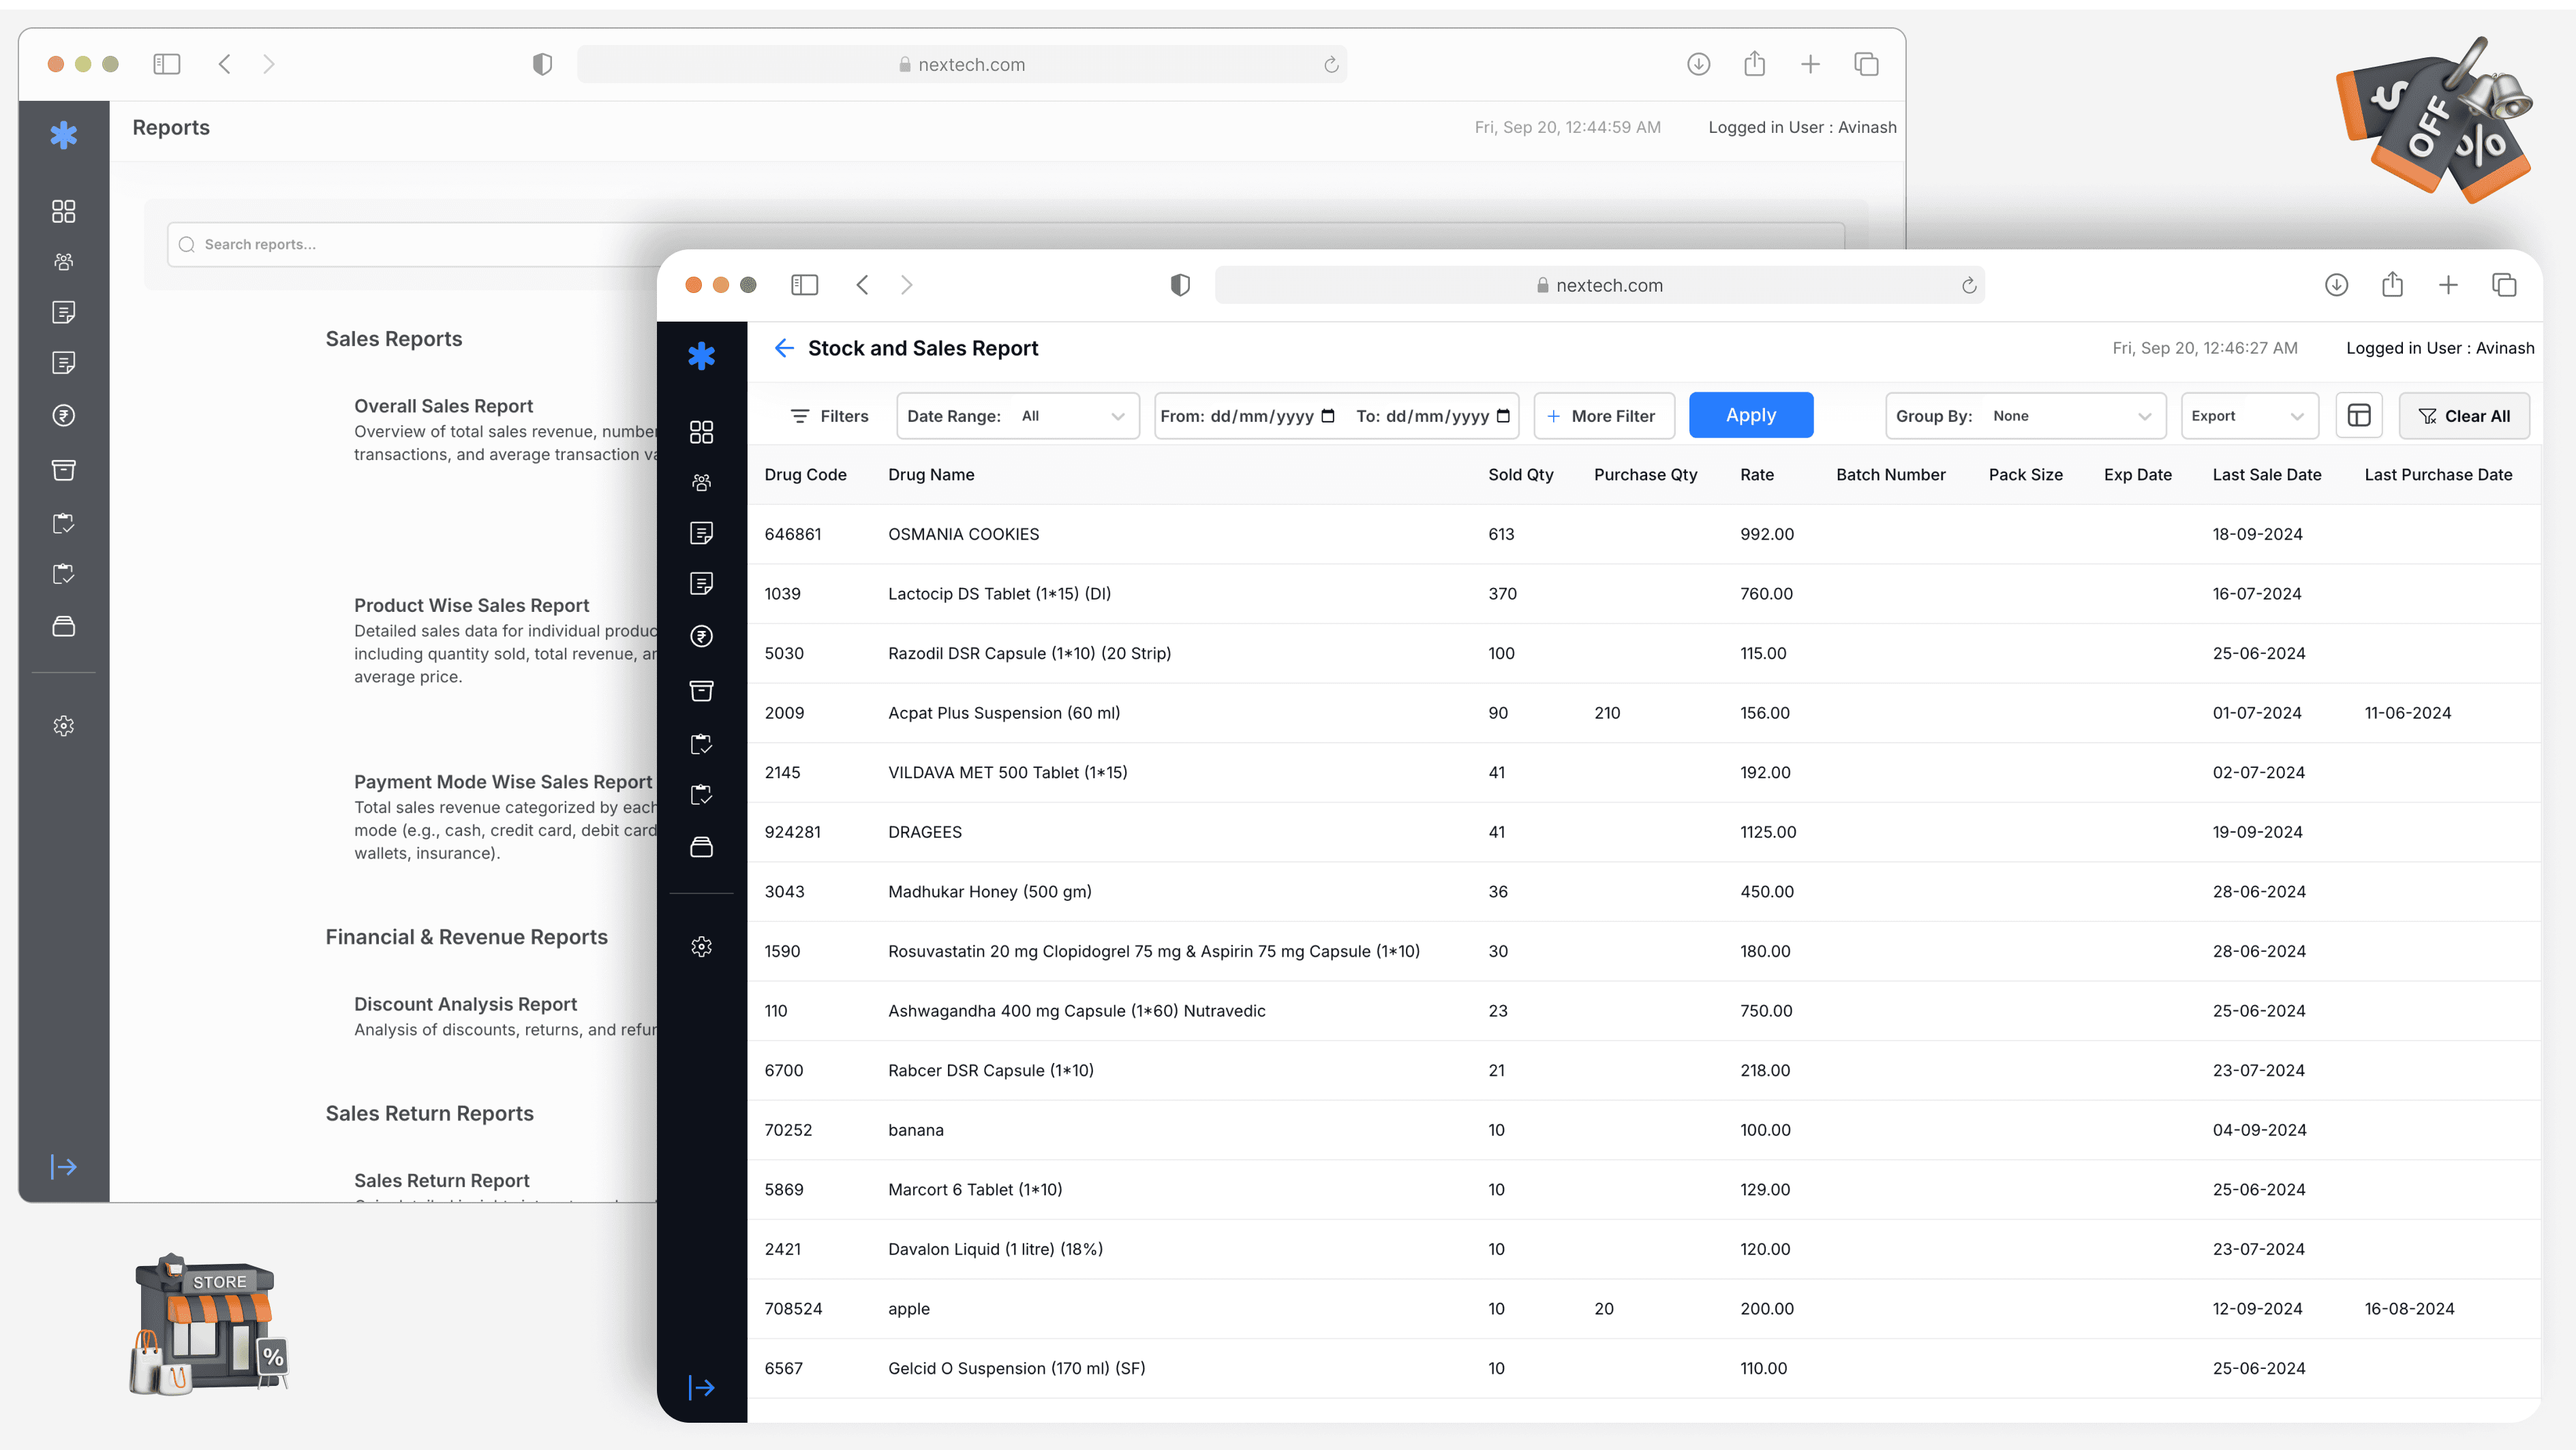Show tab overview in front browser toolbar

pos(2504,285)
